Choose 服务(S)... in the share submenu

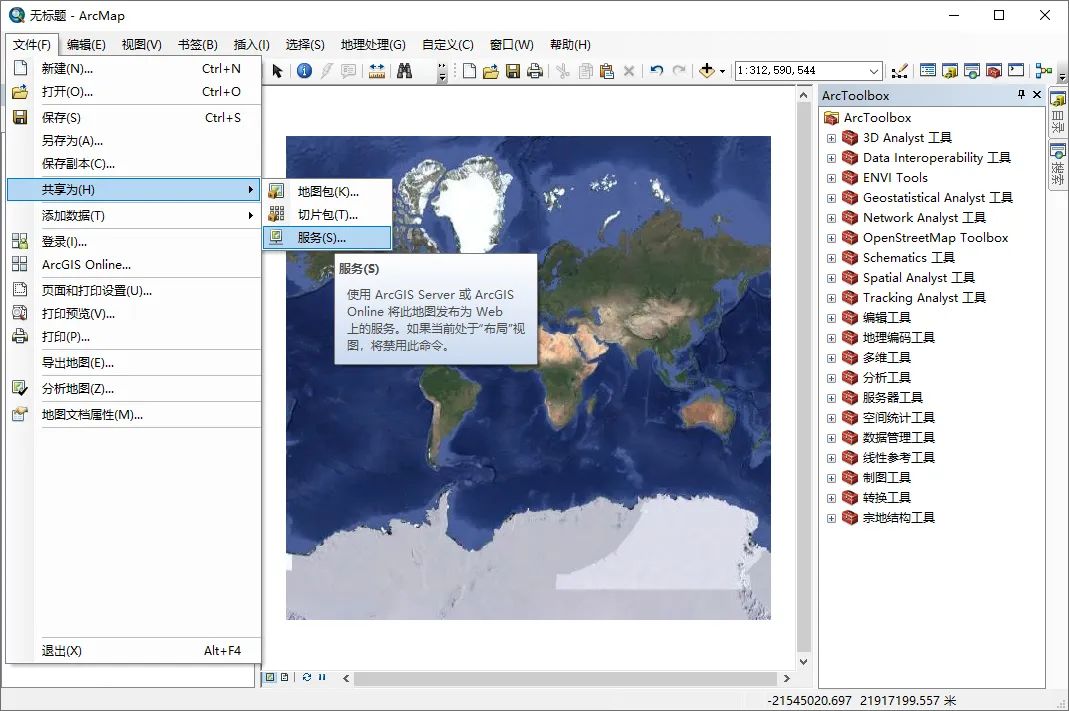click(327, 238)
